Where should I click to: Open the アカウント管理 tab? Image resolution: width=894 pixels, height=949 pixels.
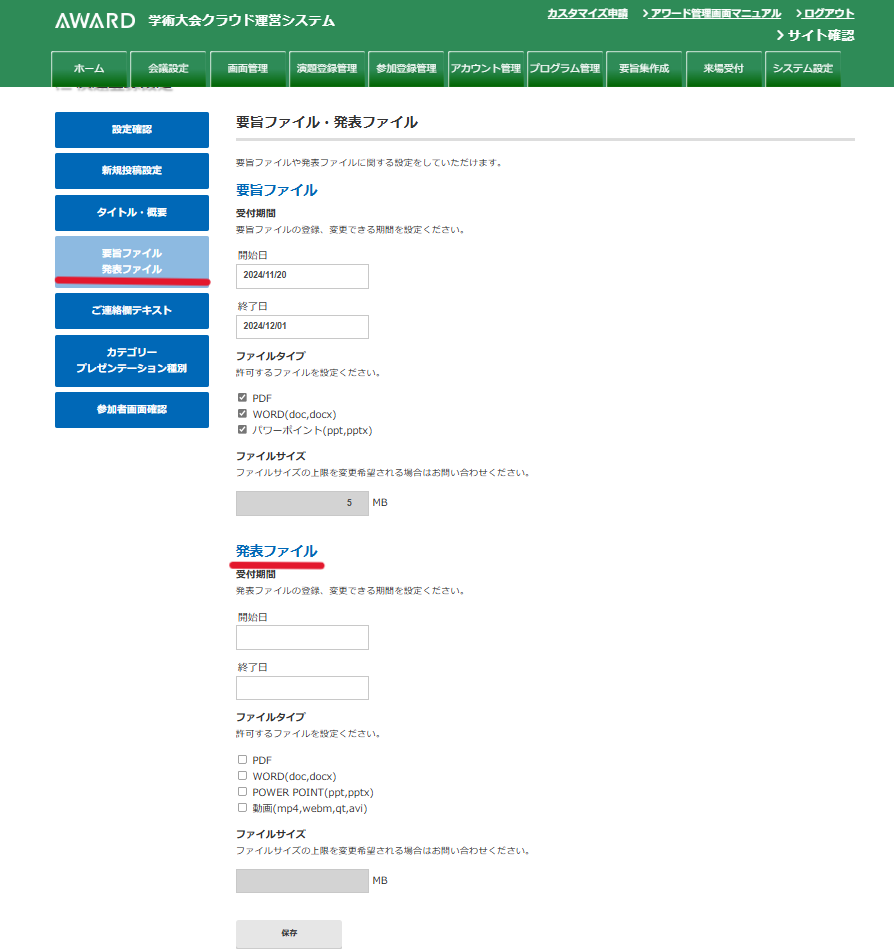485,69
